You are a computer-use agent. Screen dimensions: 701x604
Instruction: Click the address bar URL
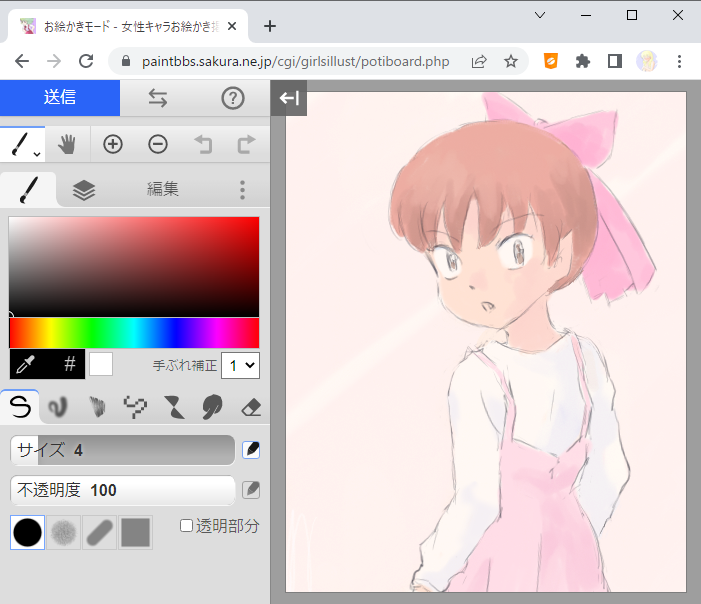(296, 61)
